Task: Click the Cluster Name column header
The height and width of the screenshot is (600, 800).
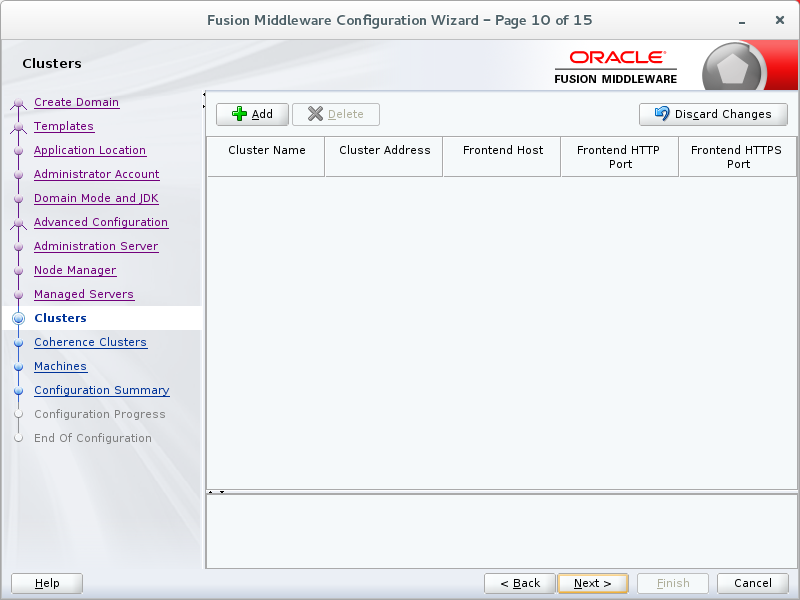Action: (266, 157)
